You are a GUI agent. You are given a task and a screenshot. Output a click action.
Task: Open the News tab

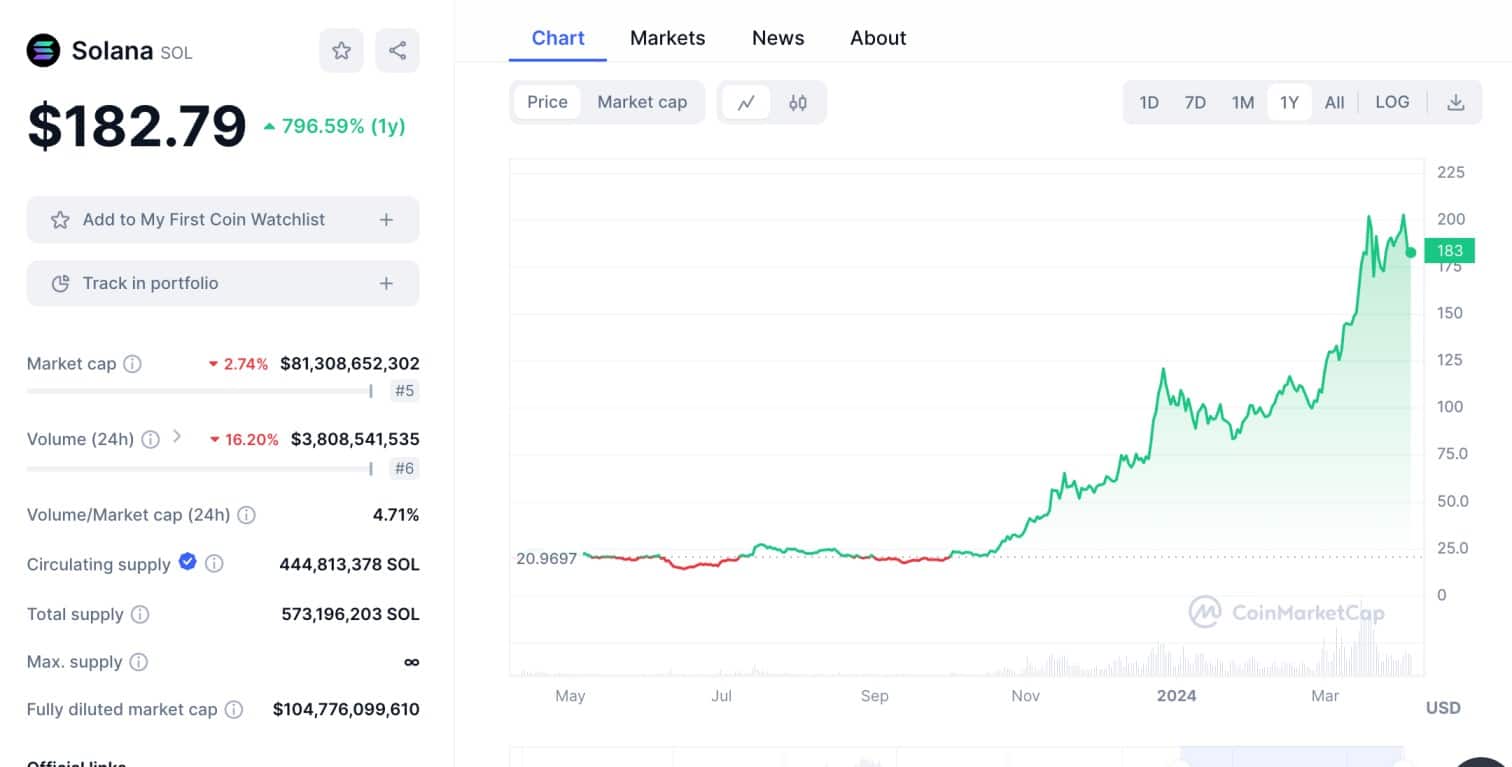point(778,38)
